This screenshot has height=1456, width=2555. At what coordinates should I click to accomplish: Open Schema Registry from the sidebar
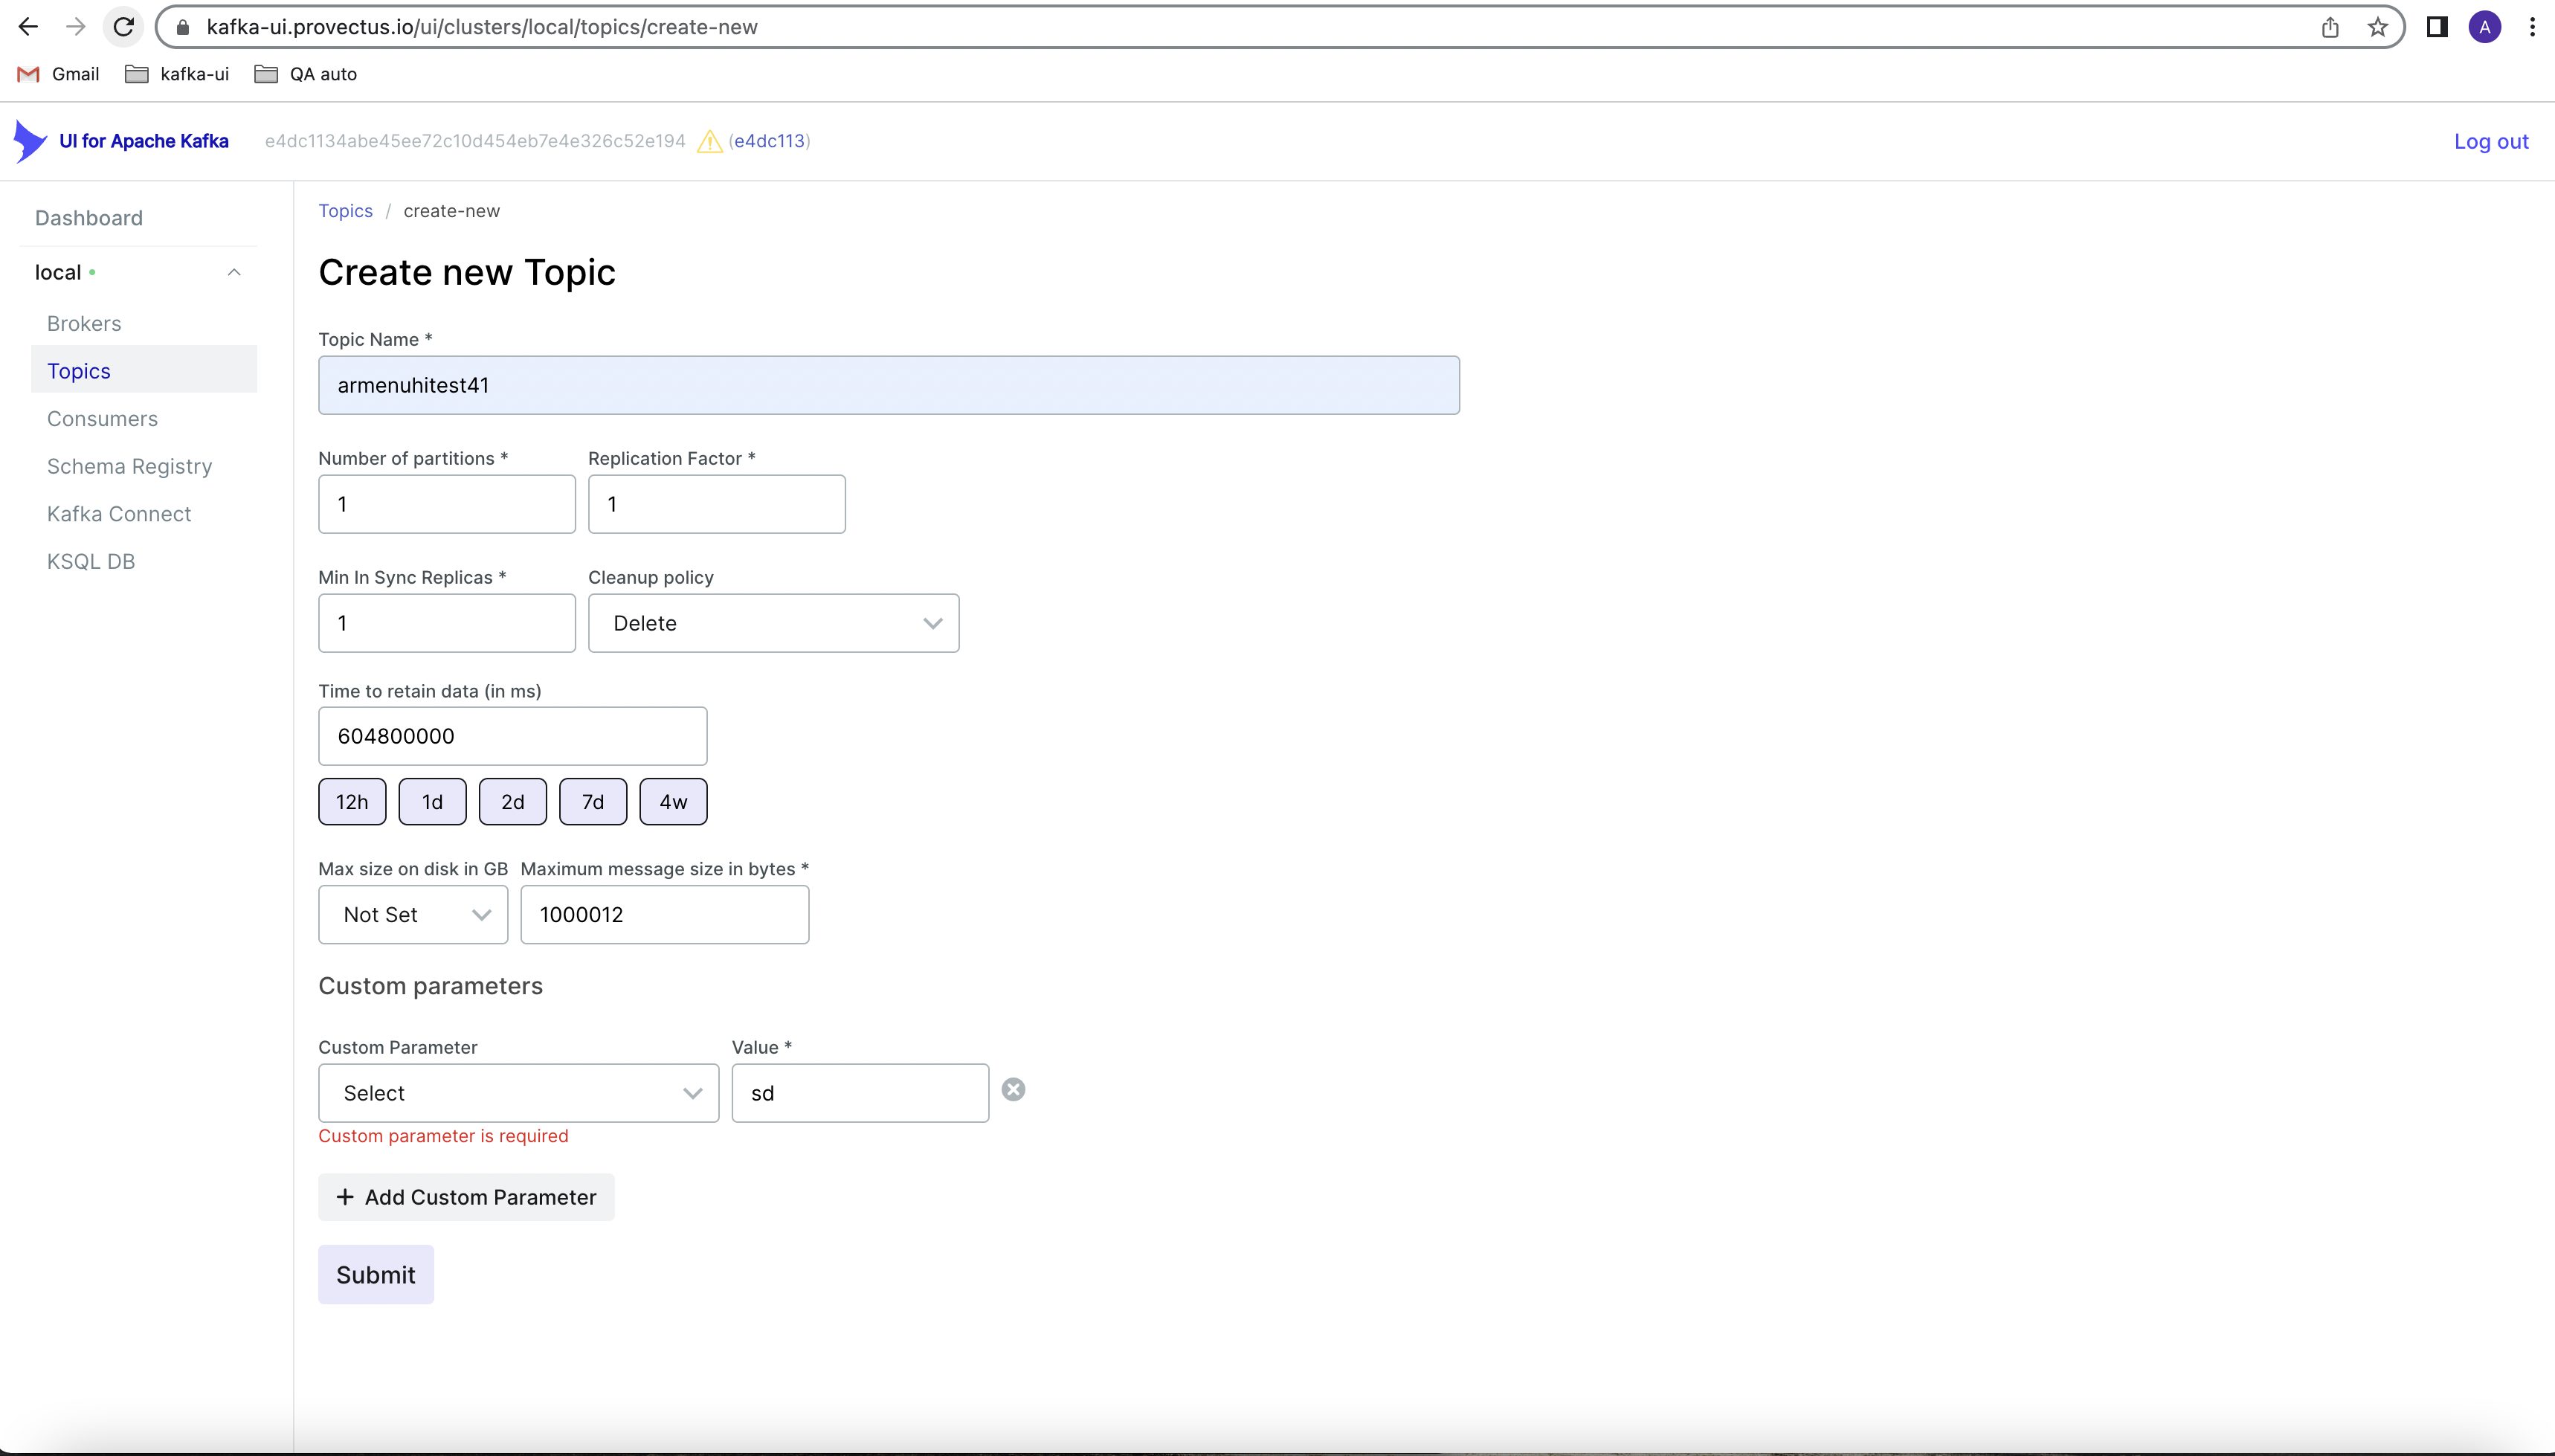(129, 466)
